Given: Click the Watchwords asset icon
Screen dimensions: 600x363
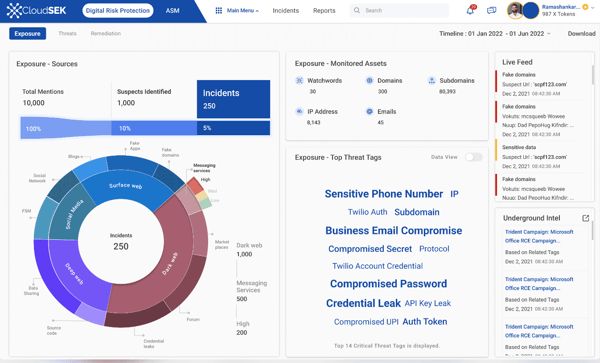Looking at the screenshot, I should click(299, 80).
